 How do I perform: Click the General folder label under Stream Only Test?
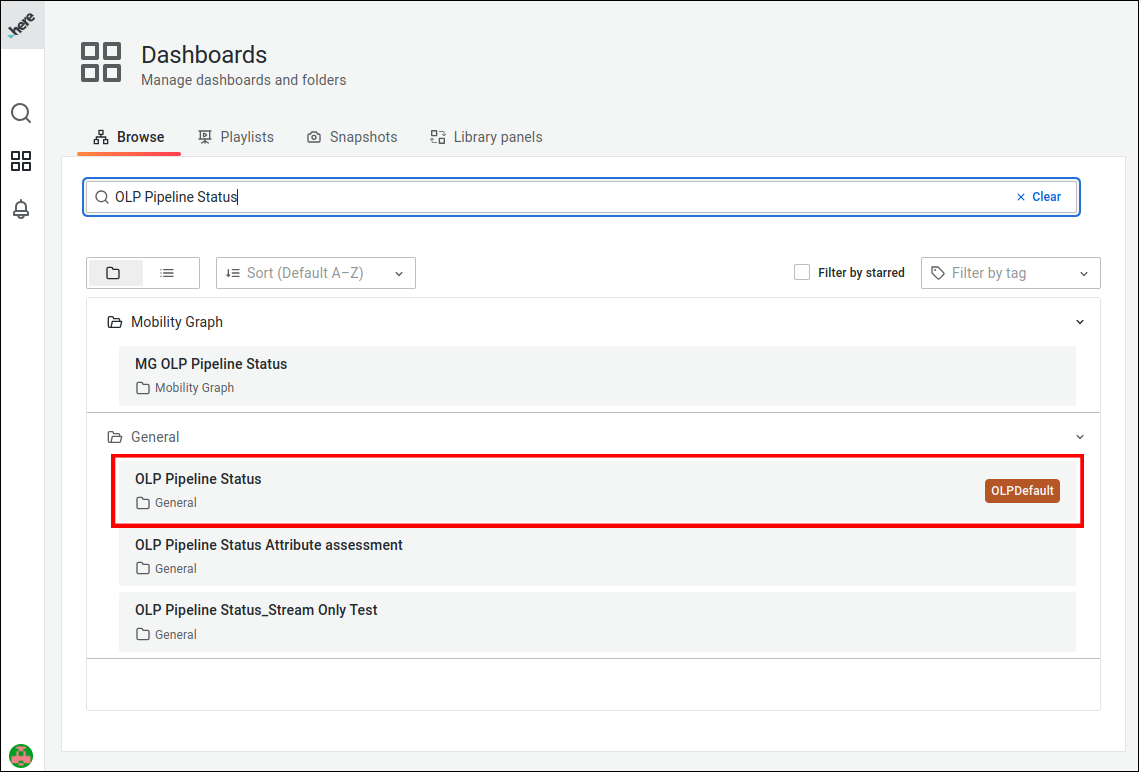click(x=175, y=635)
